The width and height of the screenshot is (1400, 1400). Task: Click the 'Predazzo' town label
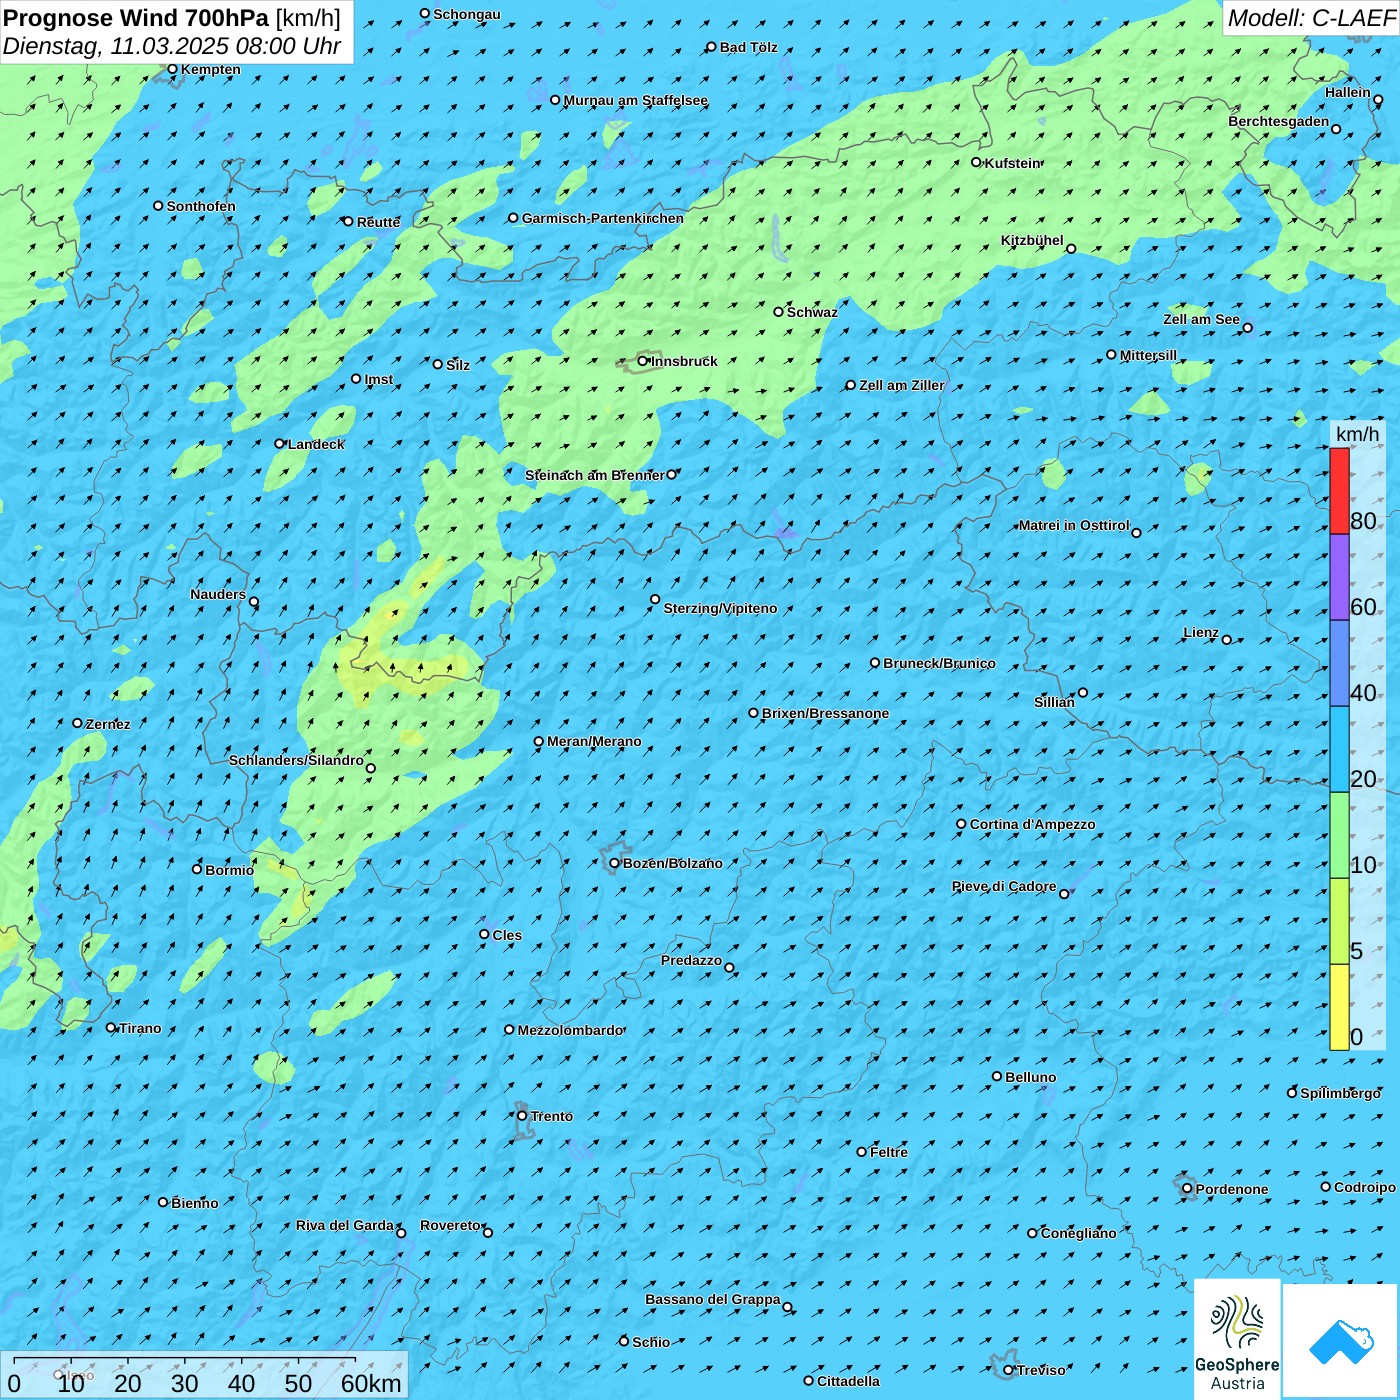click(691, 960)
